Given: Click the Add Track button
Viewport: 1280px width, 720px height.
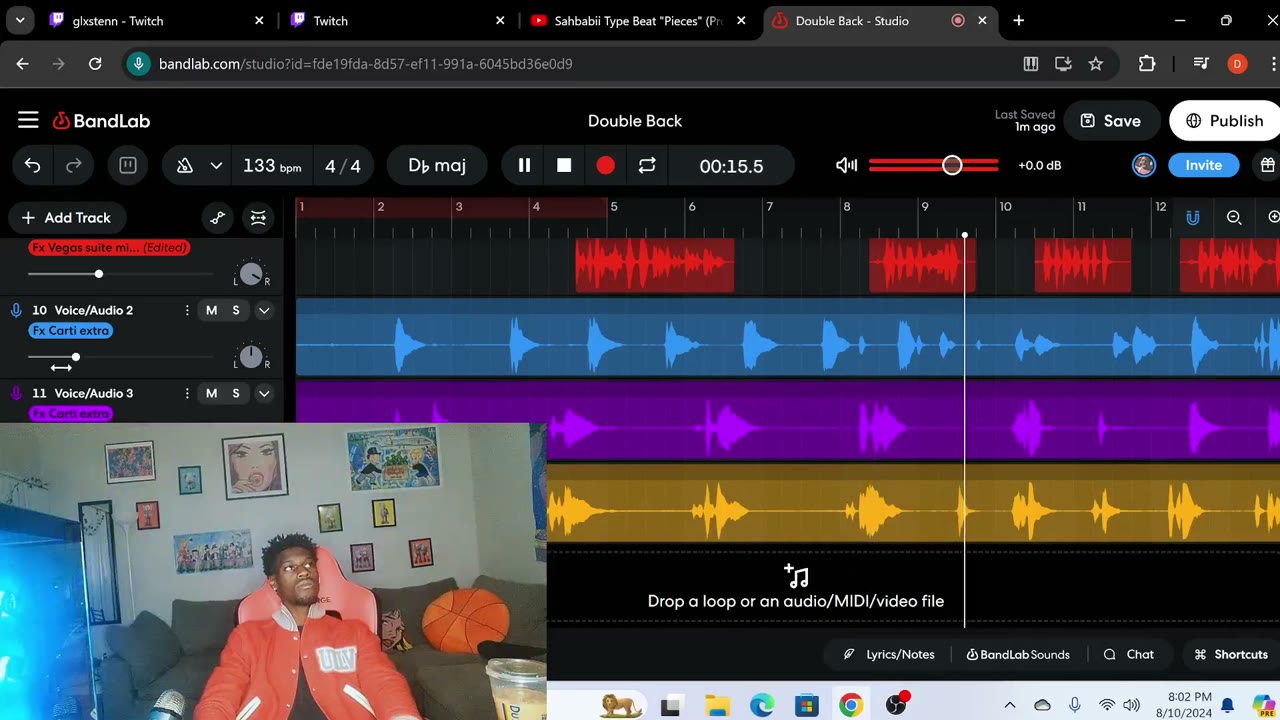Looking at the screenshot, I should pos(66,218).
